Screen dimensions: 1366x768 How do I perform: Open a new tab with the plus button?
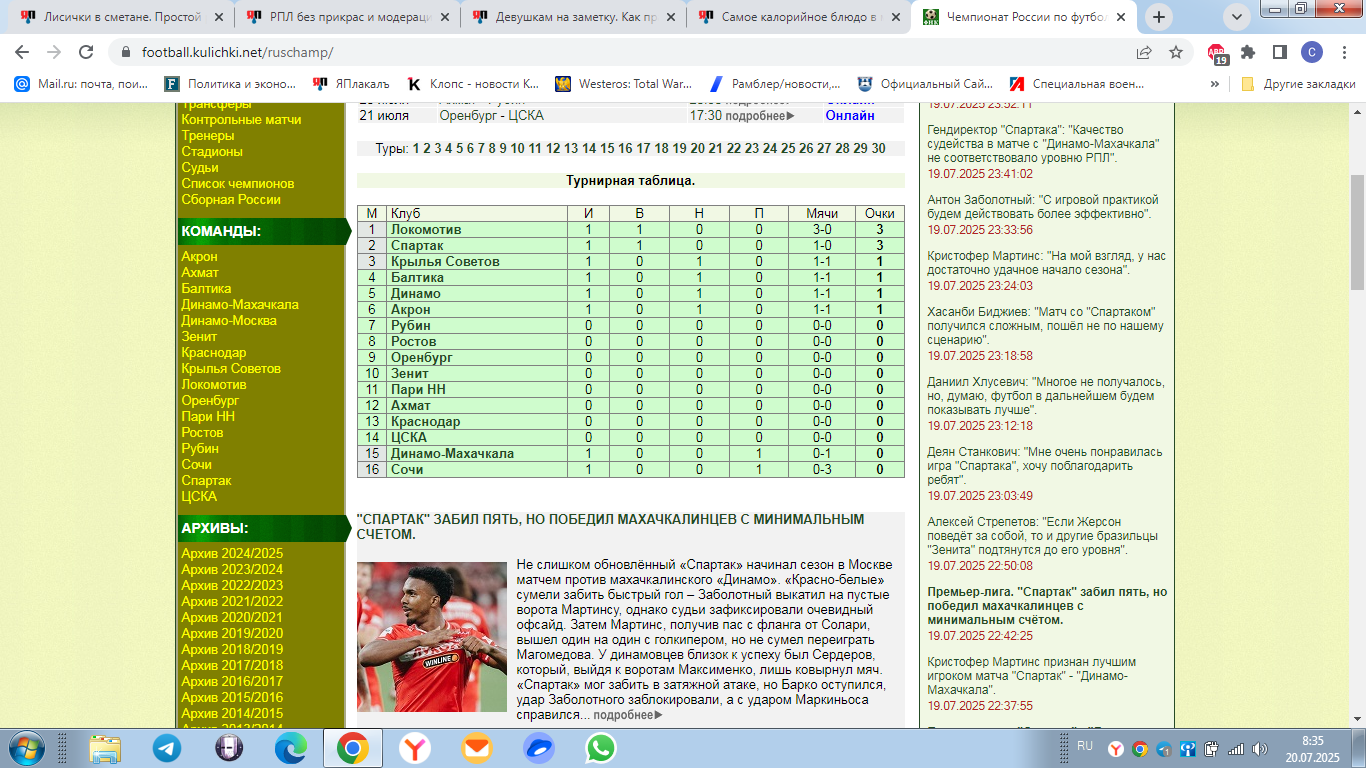1159,16
